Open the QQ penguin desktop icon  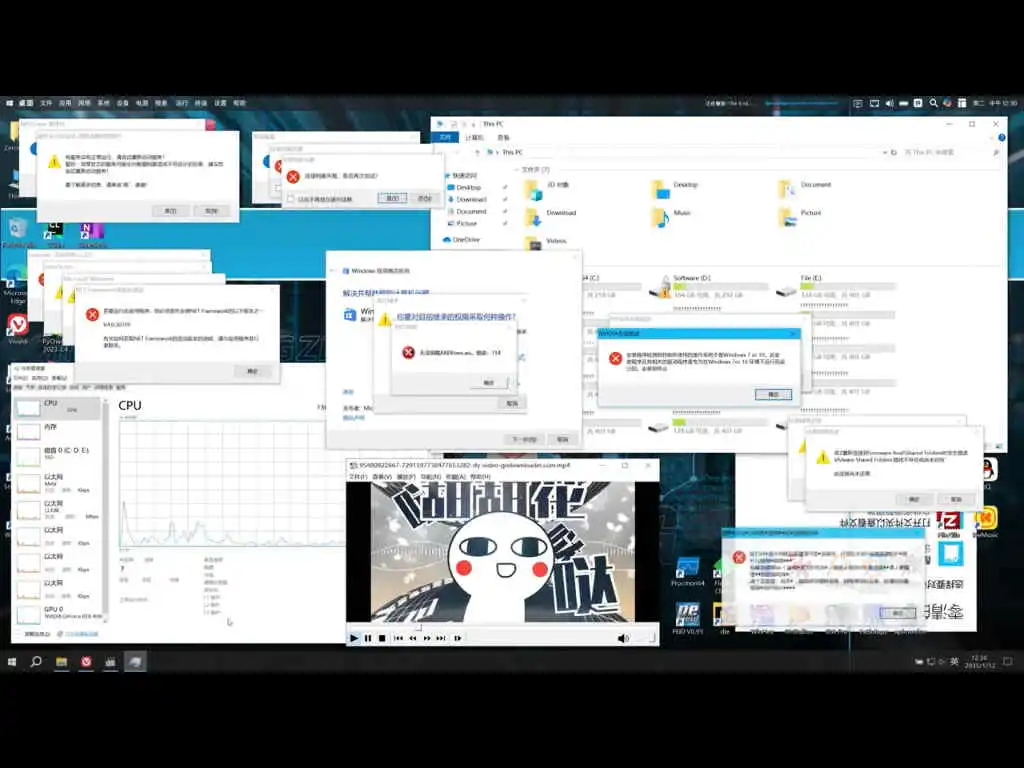tap(989, 473)
